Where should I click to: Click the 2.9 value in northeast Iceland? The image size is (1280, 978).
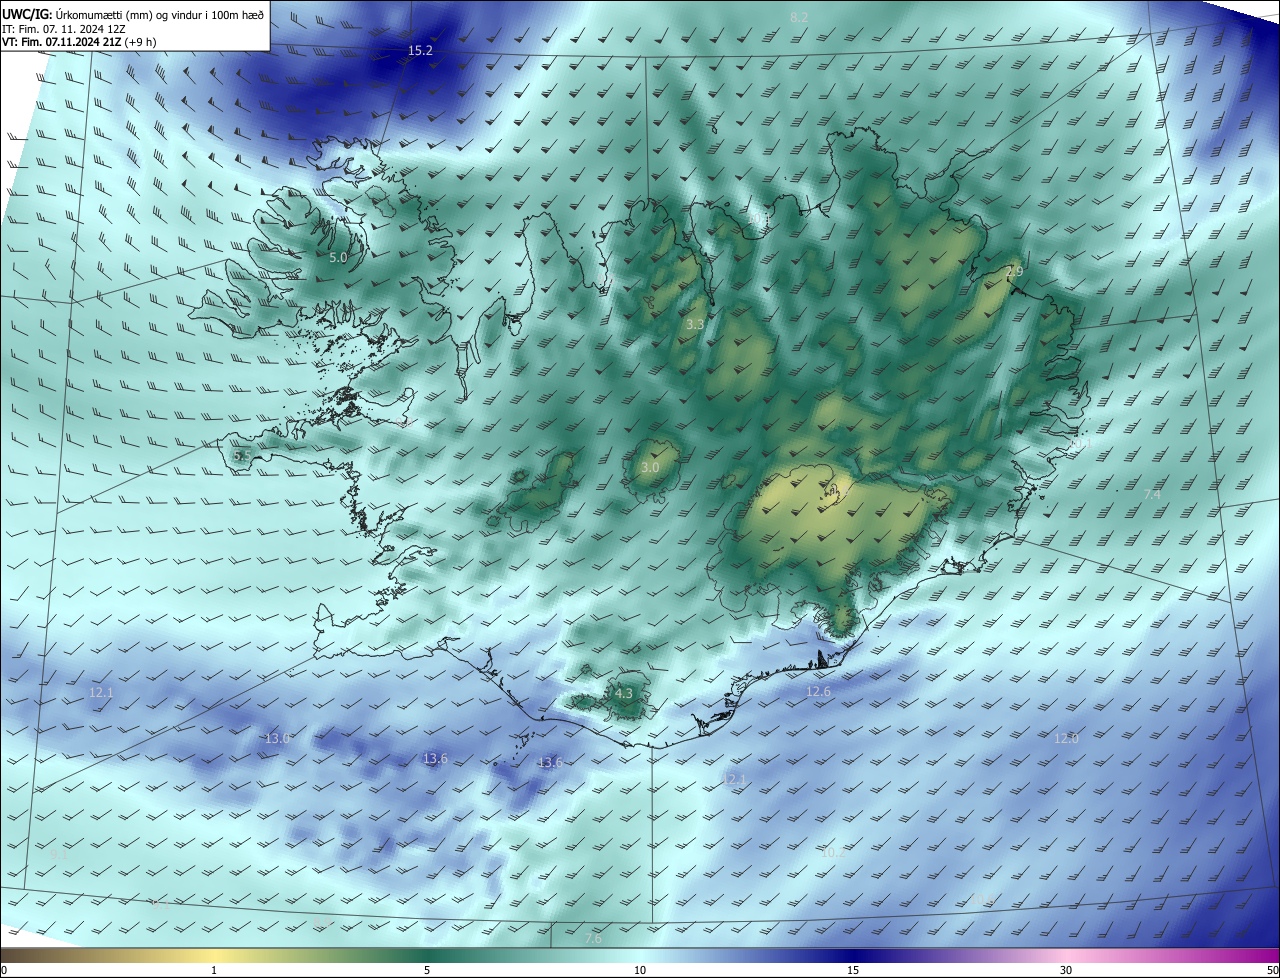click(1014, 271)
